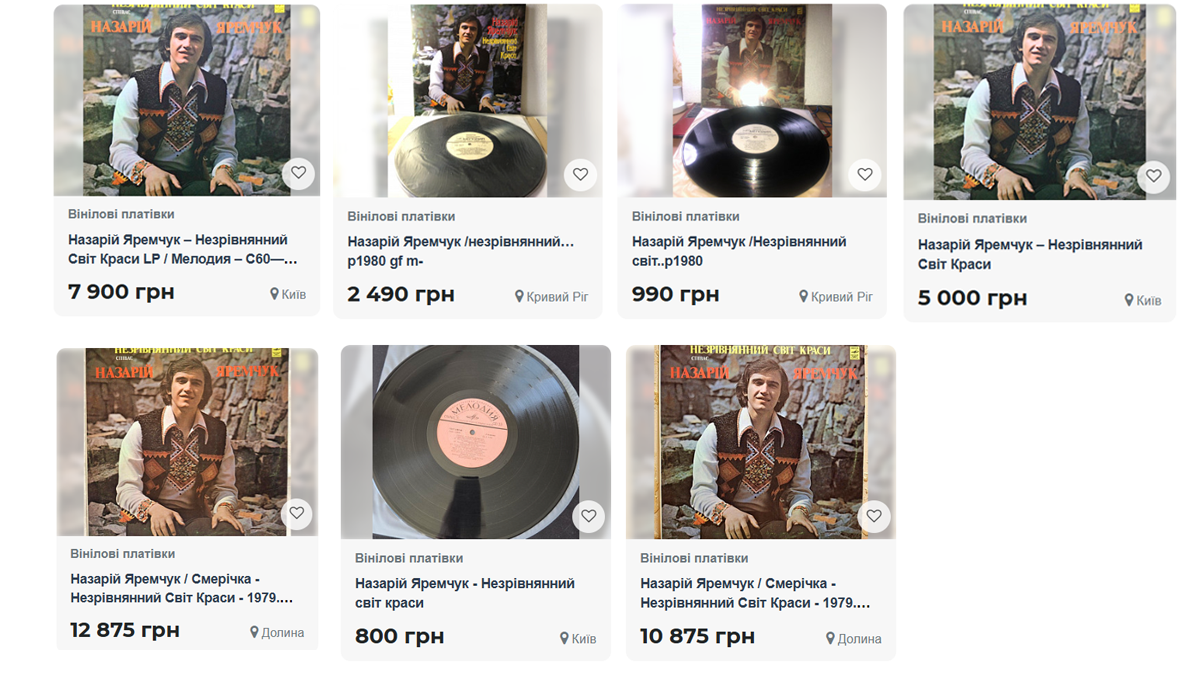Save the 10 875 грн listing via heart
This screenshot has width=1200, height=675.
pyautogui.click(x=874, y=516)
